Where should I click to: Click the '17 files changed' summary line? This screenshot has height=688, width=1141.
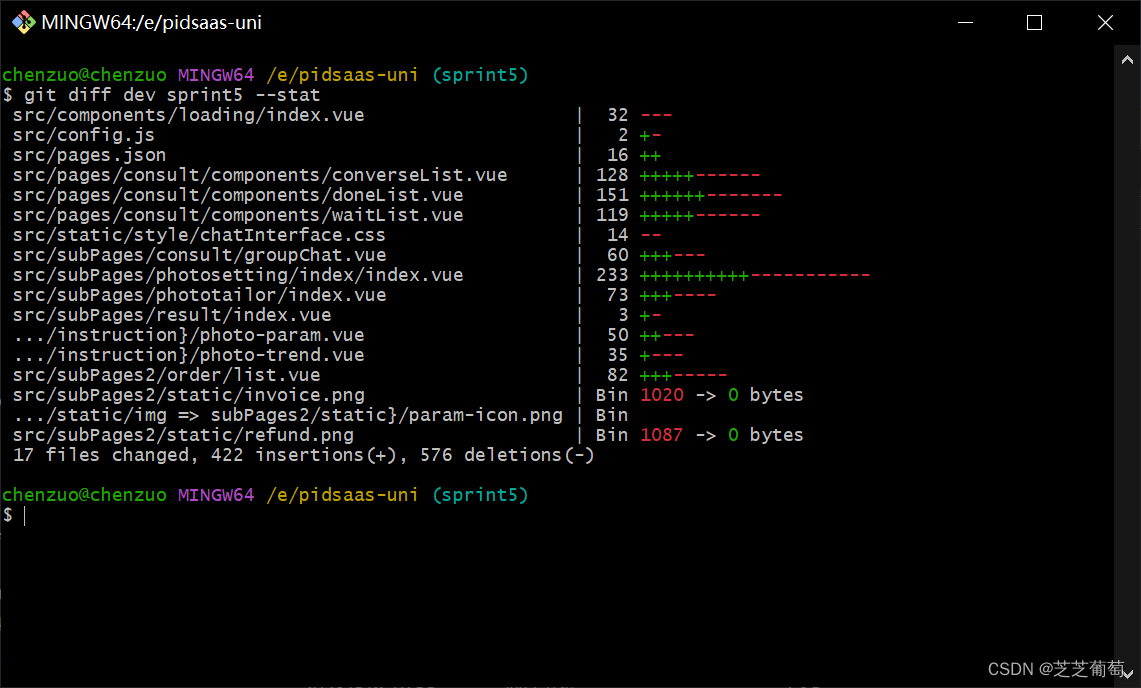pos(303,456)
